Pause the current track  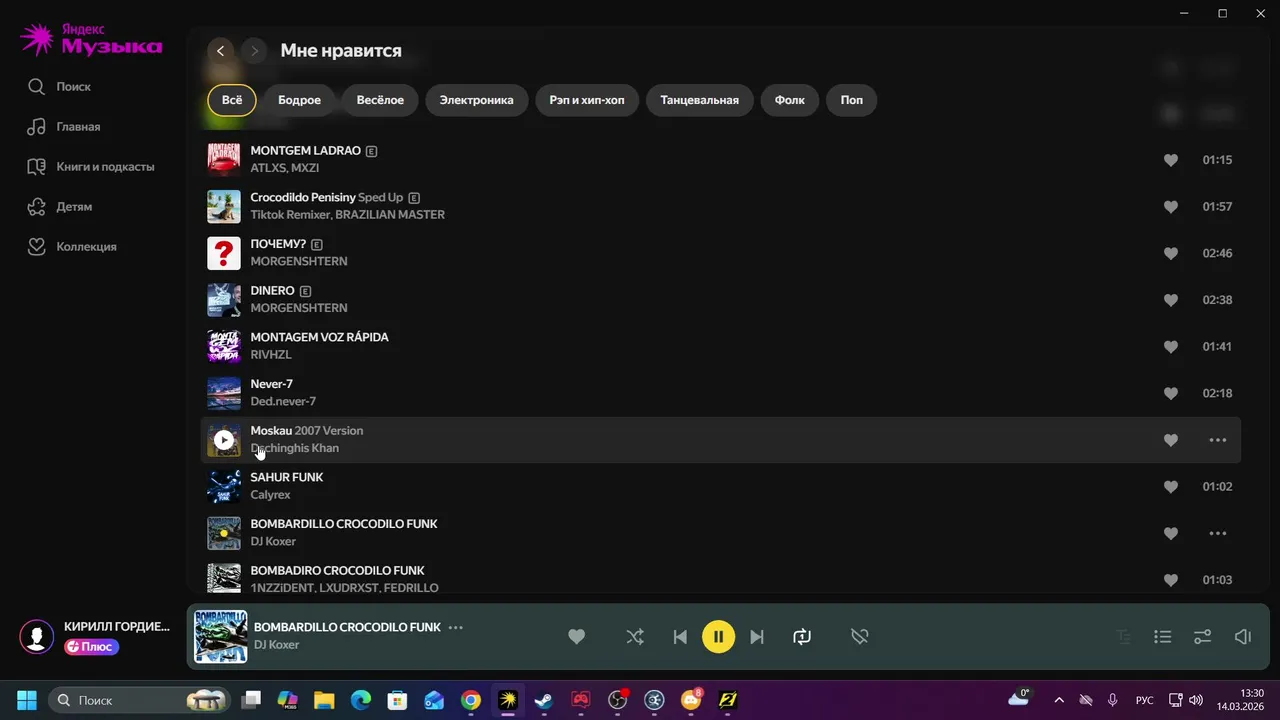tap(718, 637)
